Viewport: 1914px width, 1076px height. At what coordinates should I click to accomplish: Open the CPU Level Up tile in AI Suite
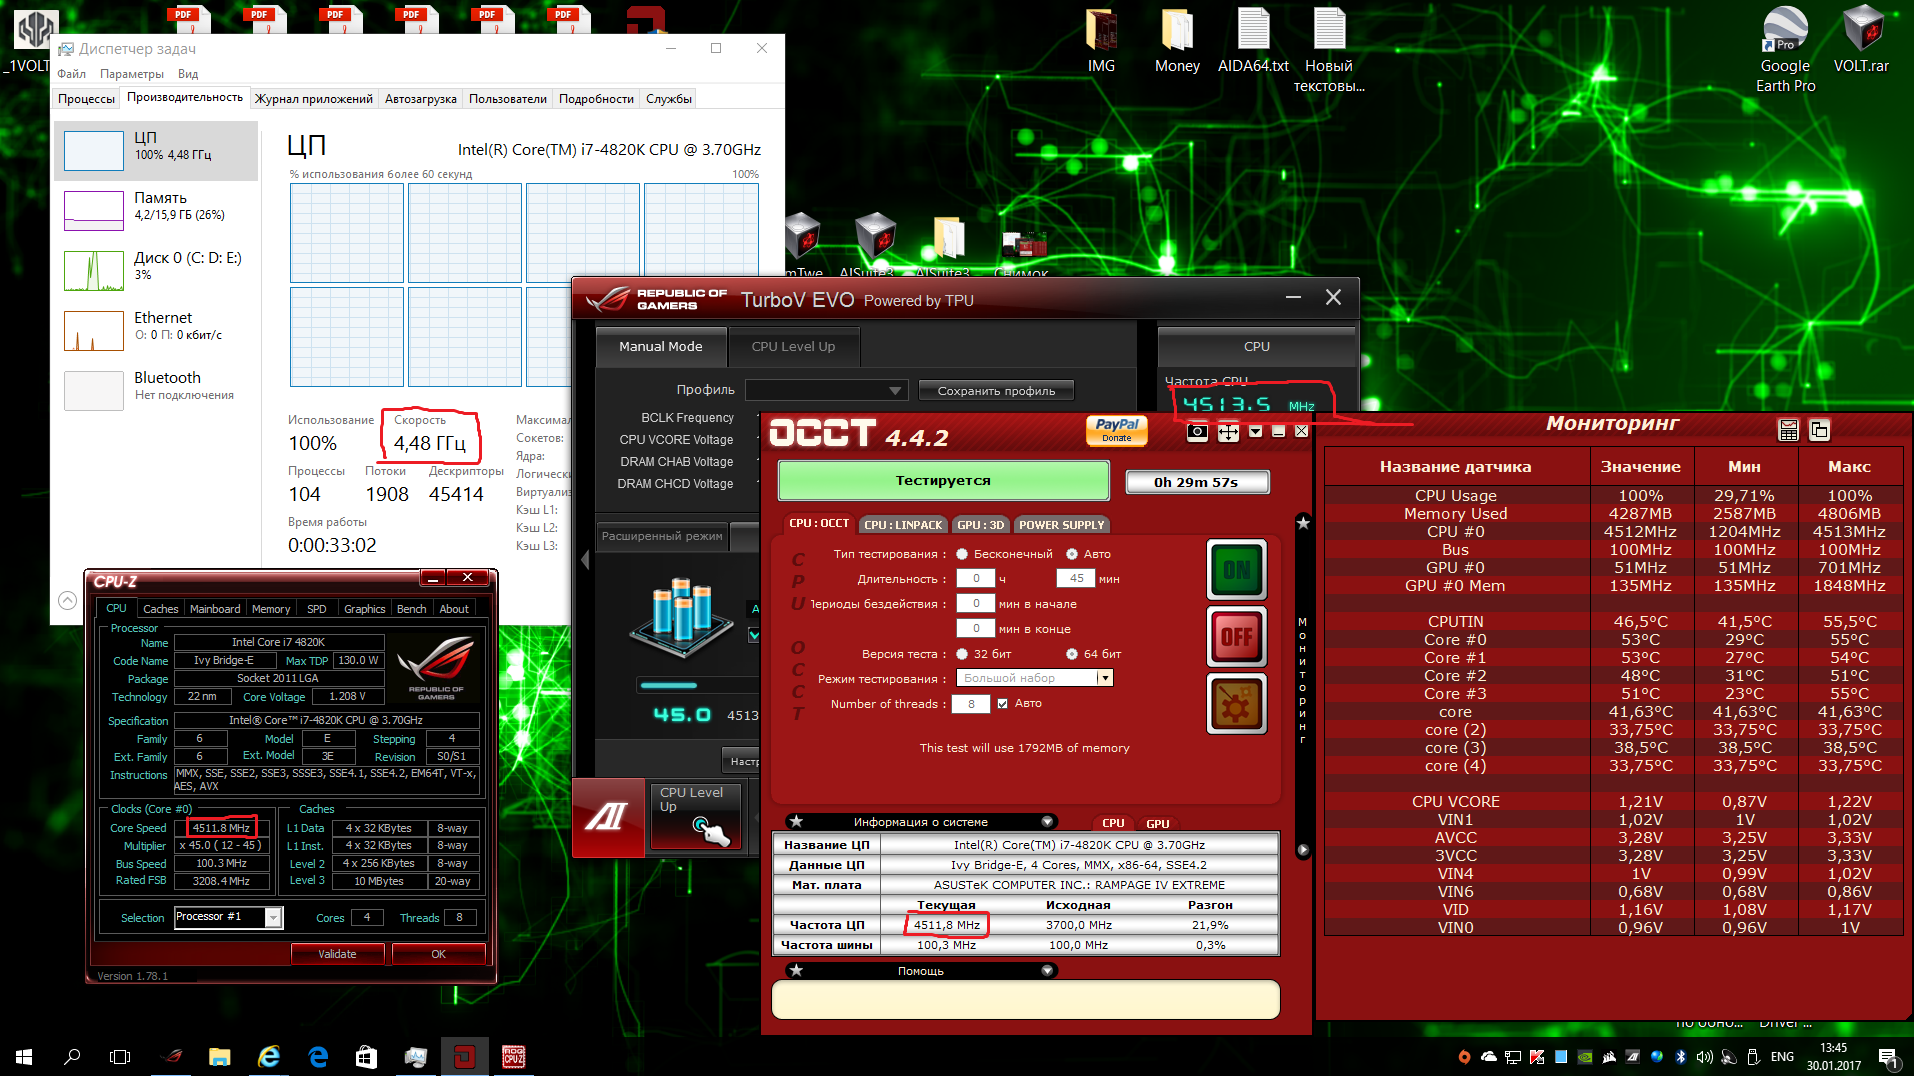[698, 816]
